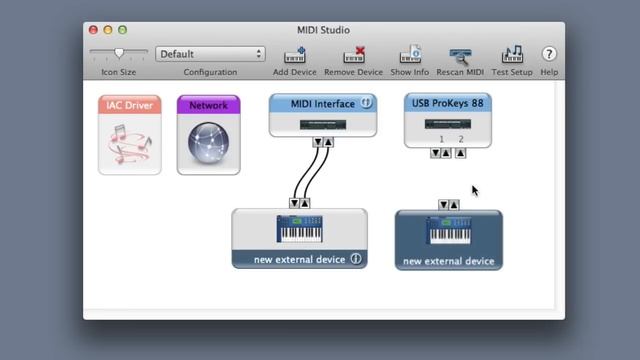The height and width of the screenshot is (360, 640).
Task: Click the info button on MIDI Interface
Action: [366, 103]
